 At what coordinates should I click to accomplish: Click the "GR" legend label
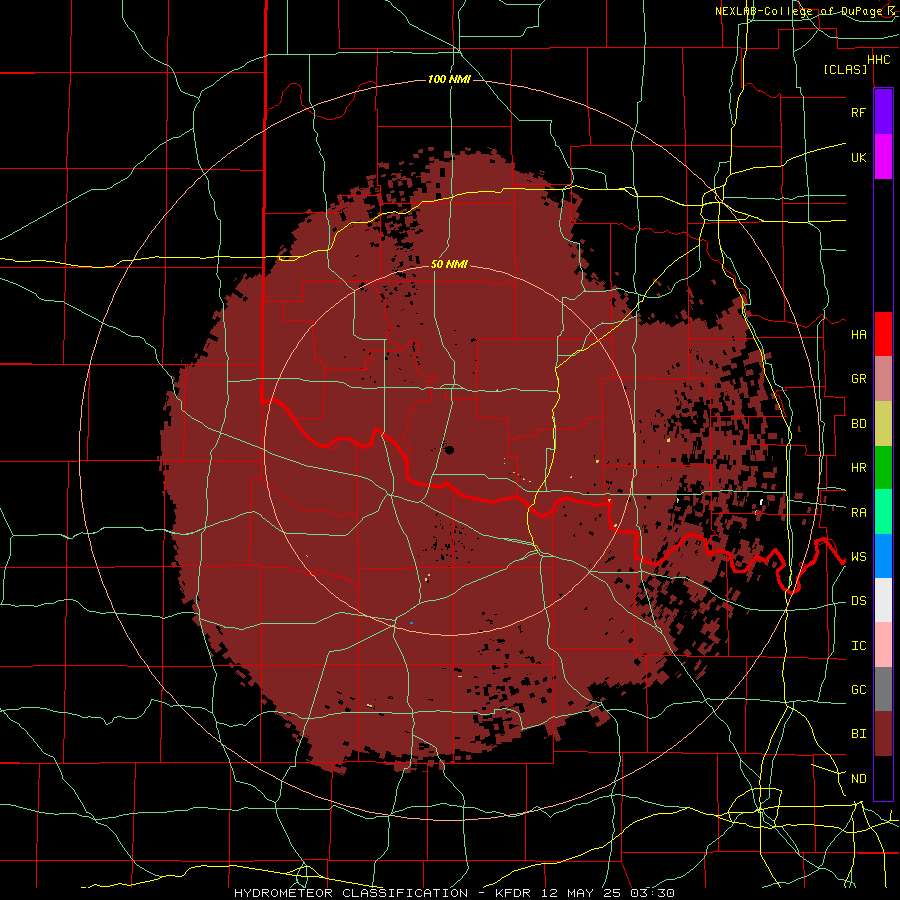tap(858, 379)
